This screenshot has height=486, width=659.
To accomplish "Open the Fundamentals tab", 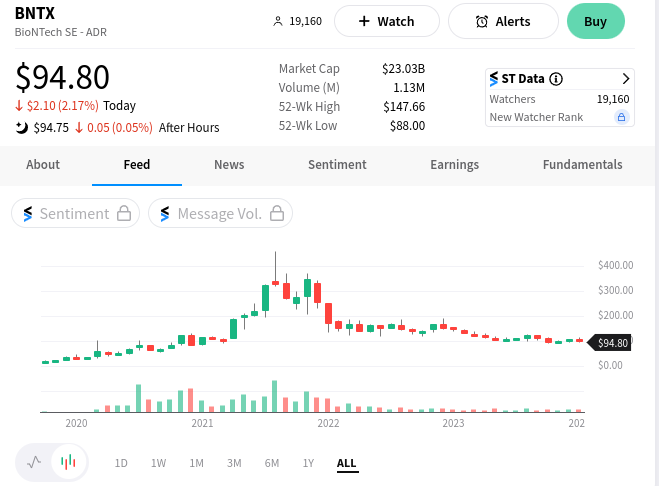I will pos(582,165).
